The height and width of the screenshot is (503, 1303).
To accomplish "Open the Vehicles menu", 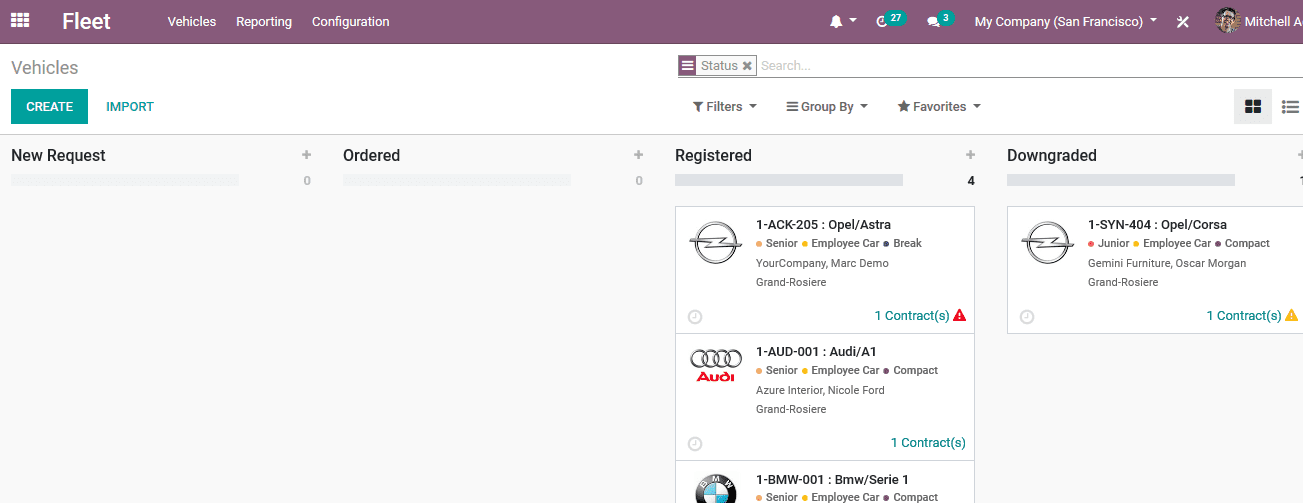I will pos(192,21).
